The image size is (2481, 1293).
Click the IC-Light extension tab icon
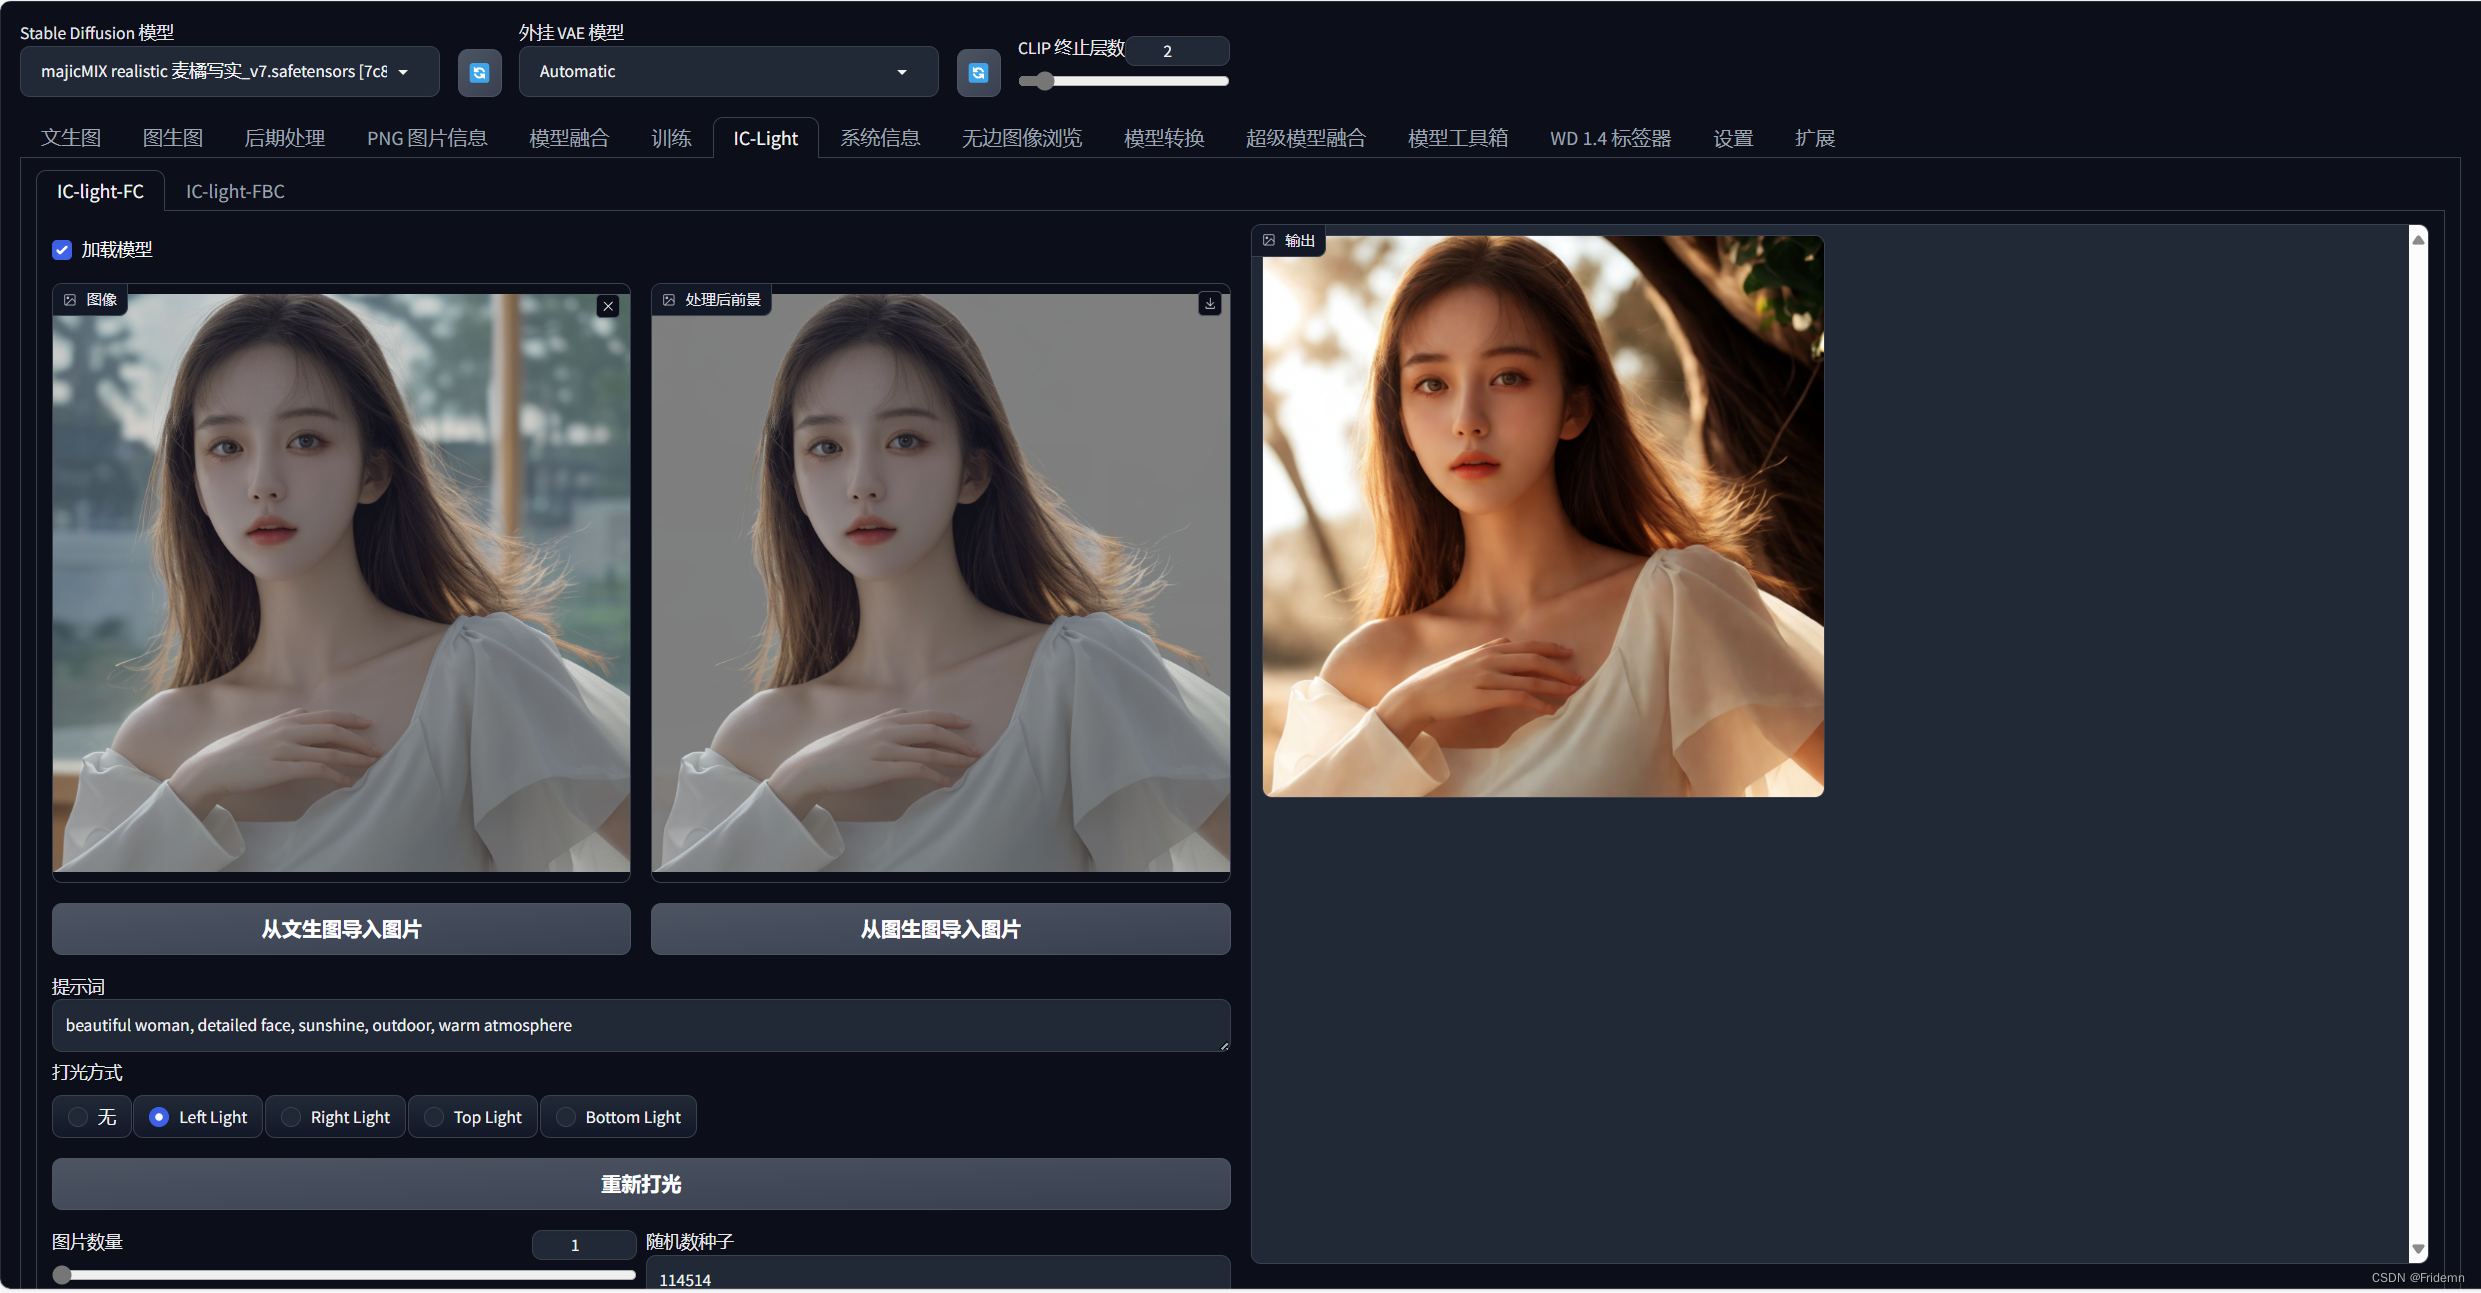tap(765, 138)
